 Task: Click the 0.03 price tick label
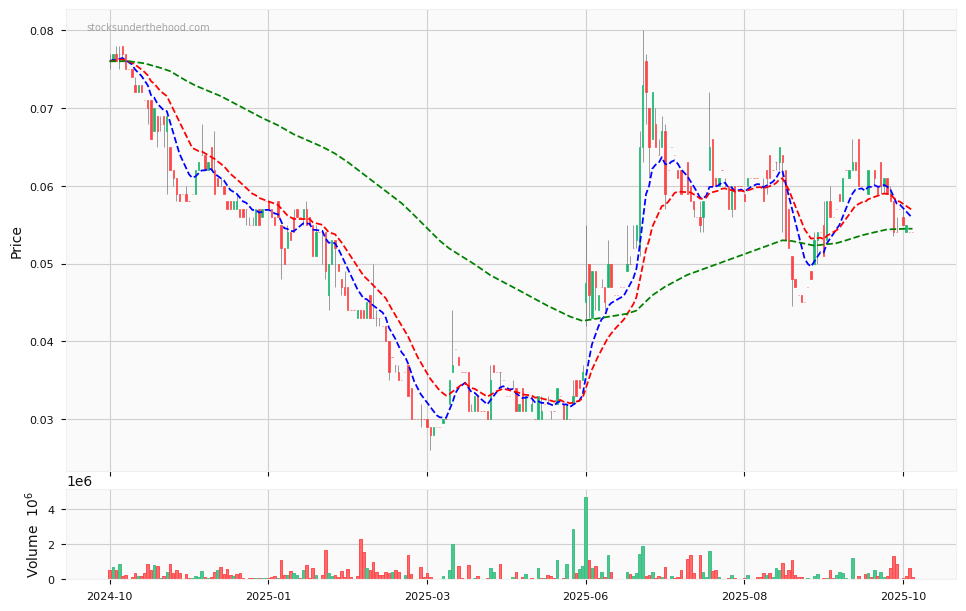coord(41,420)
